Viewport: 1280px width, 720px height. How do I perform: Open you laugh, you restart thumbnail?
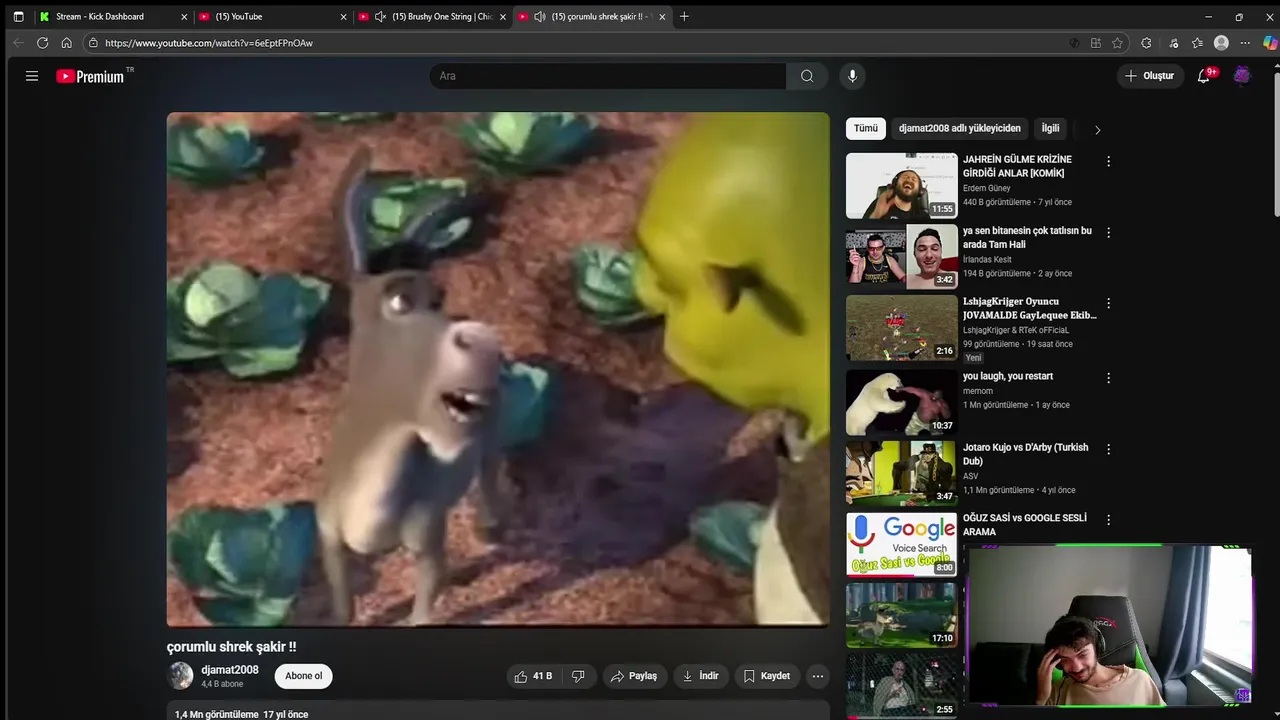902,402
